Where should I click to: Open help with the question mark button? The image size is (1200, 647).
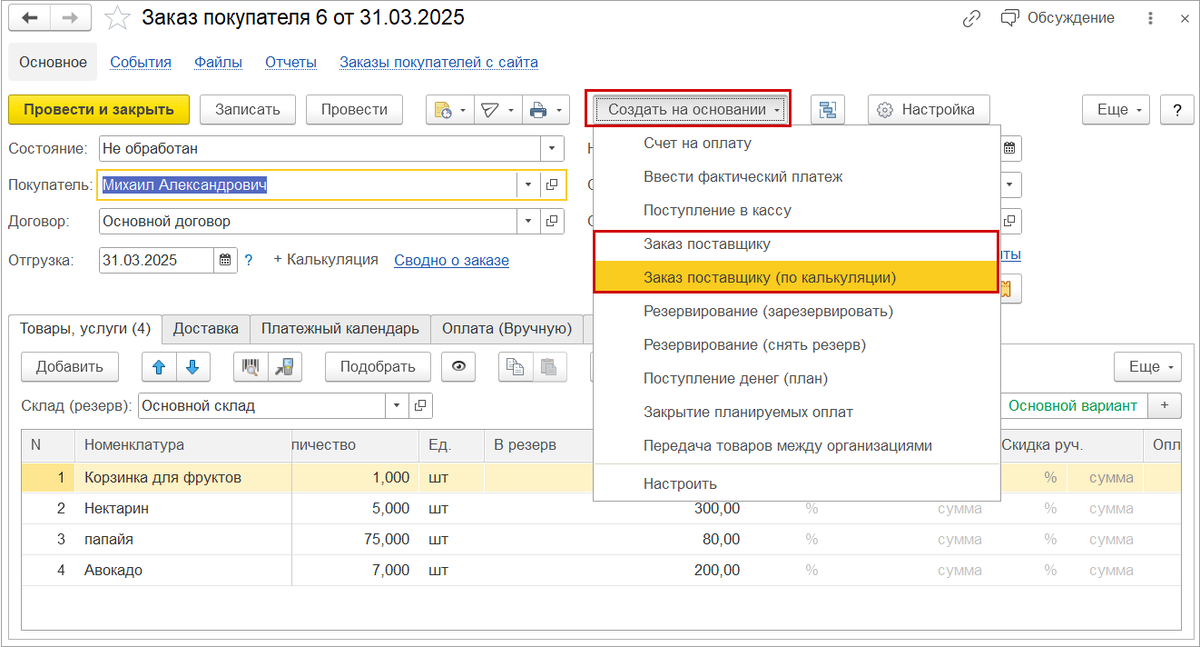coord(1177,110)
